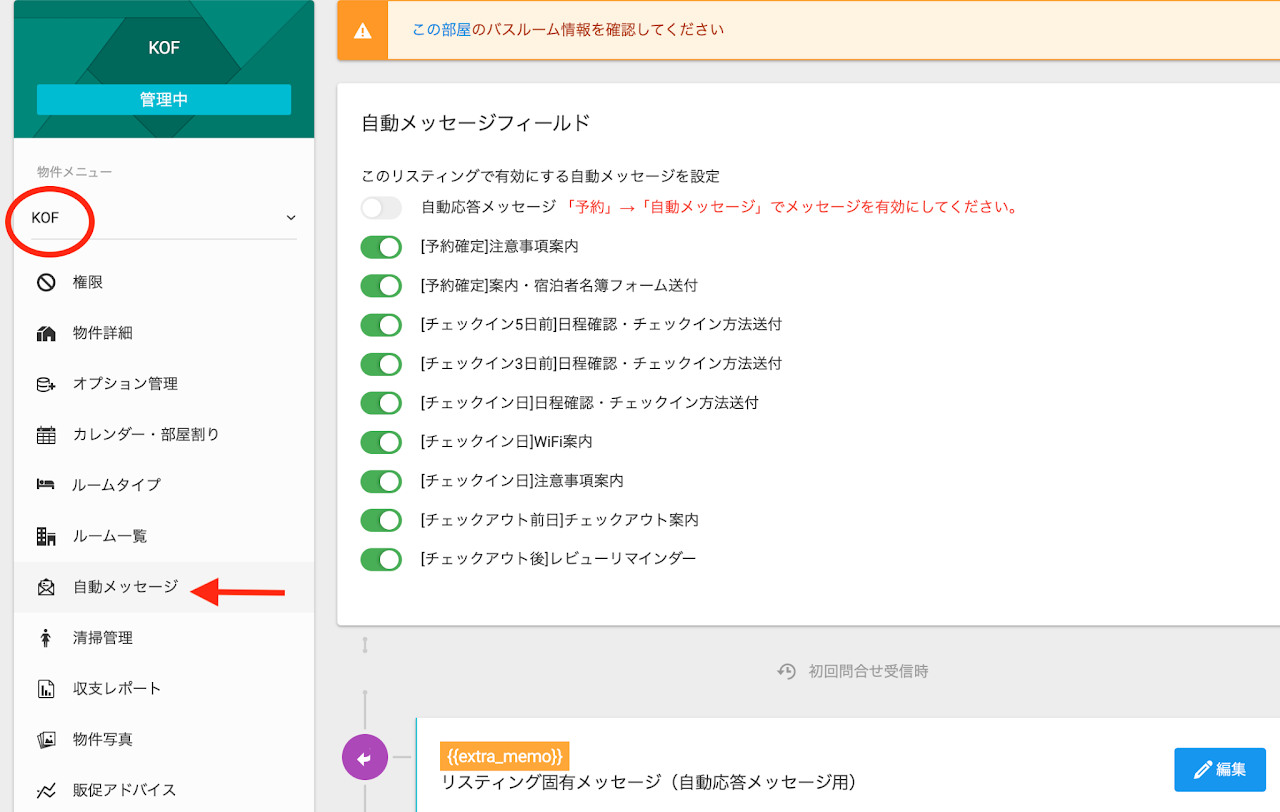Go to 物件写真 in sidebar
The image size is (1280, 812).
(x=103, y=740)
